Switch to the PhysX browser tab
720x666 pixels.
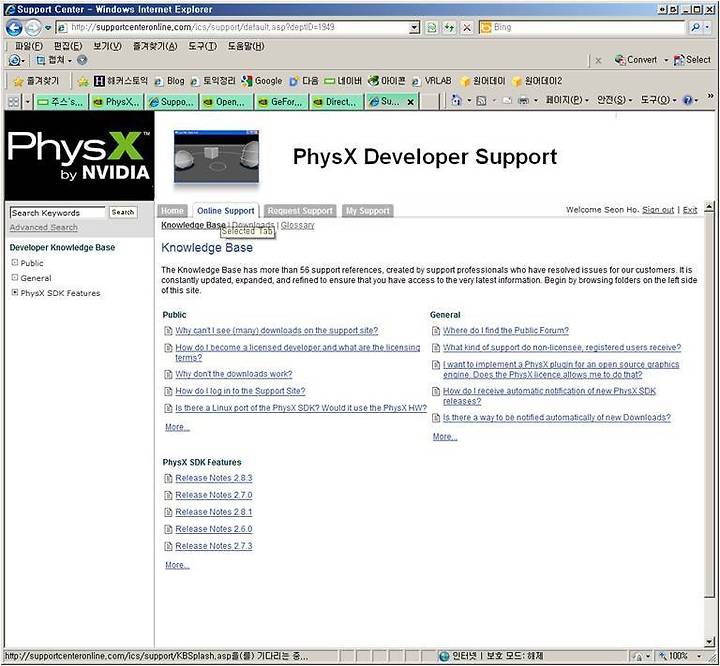(117, 102)
